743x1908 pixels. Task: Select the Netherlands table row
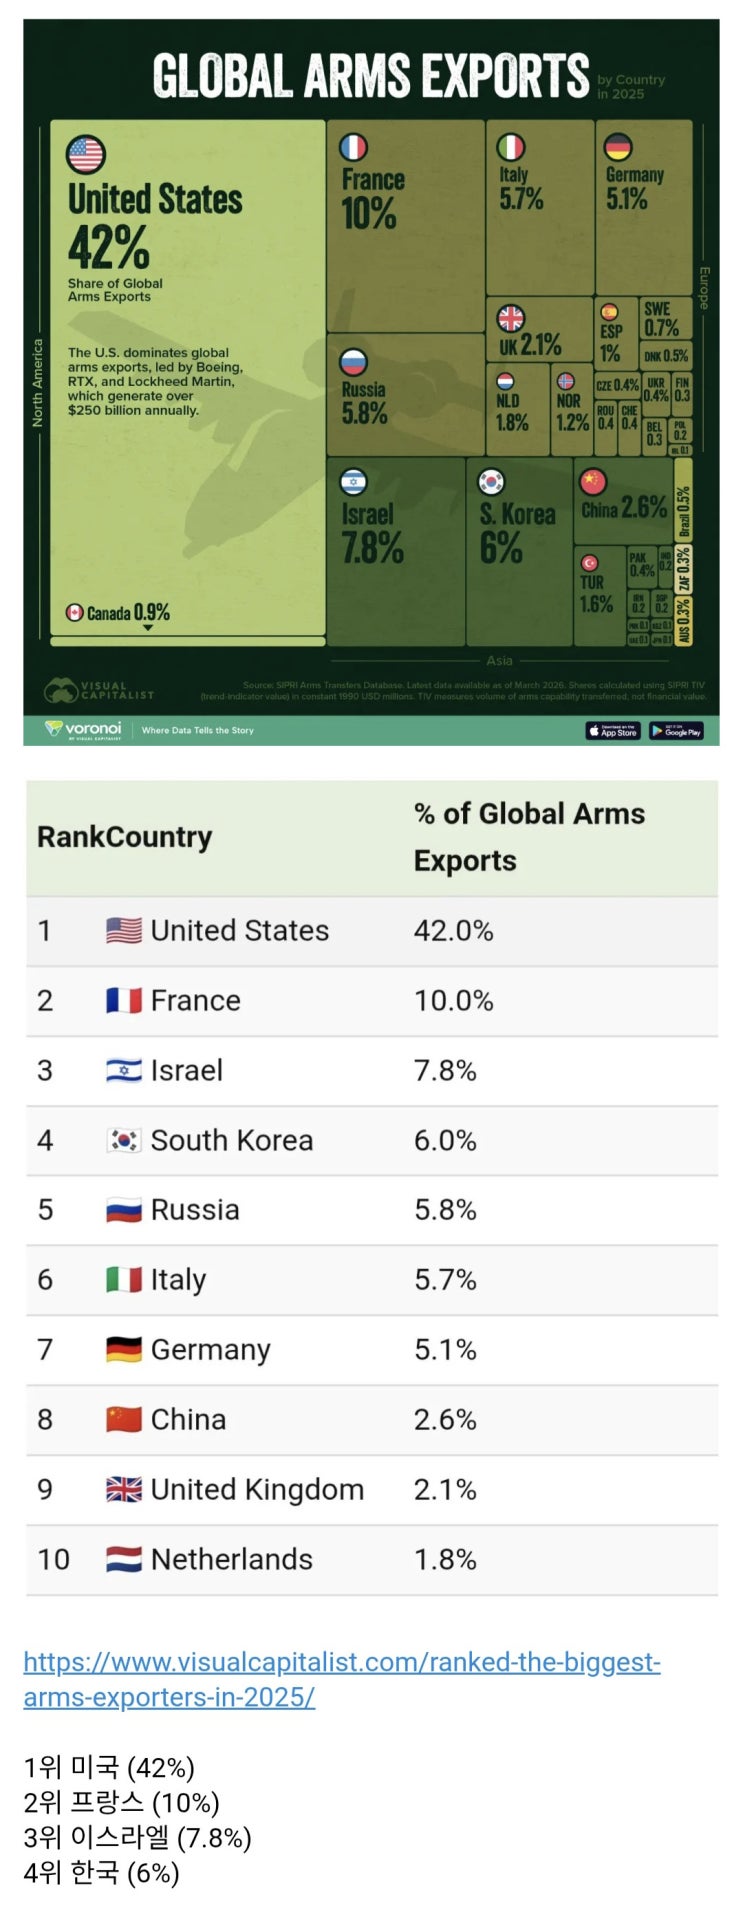pos(372,1559)
